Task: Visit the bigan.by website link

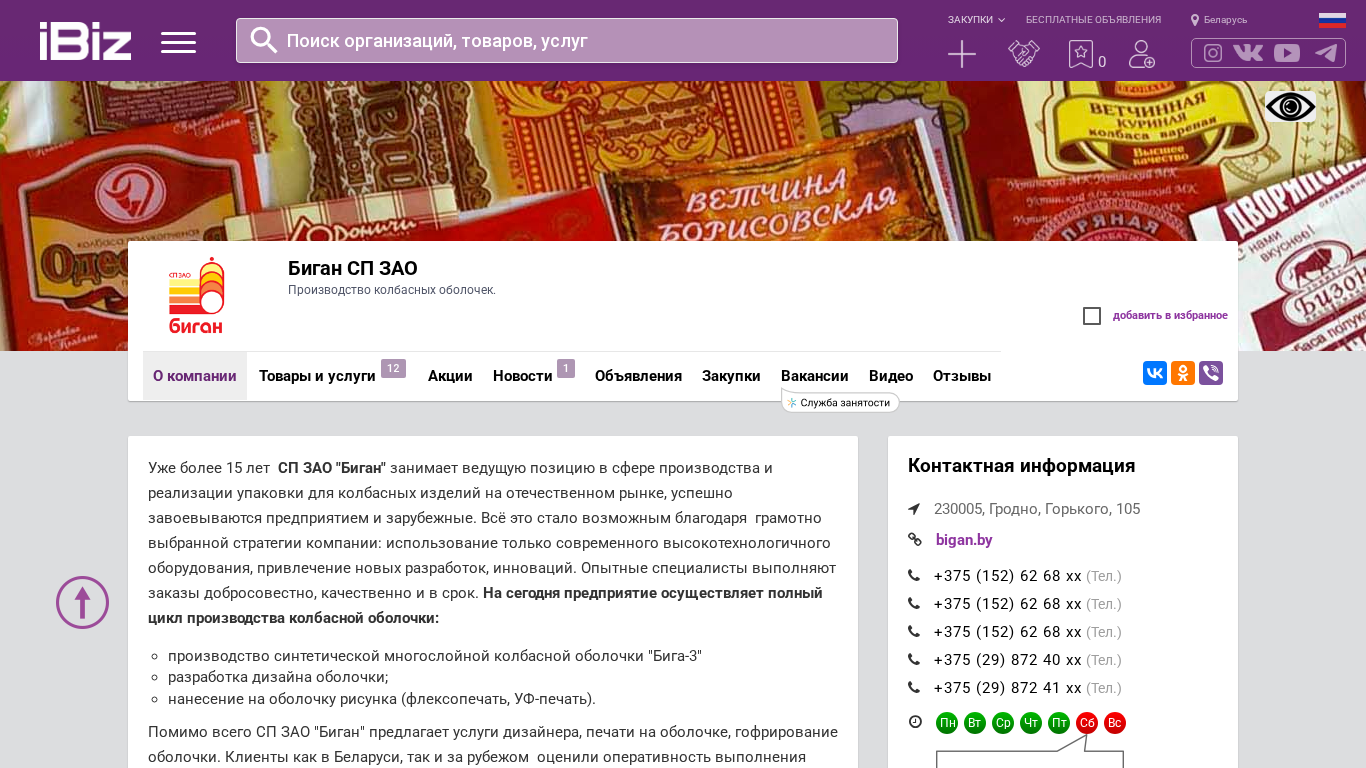Action: (x=964, y=540)
